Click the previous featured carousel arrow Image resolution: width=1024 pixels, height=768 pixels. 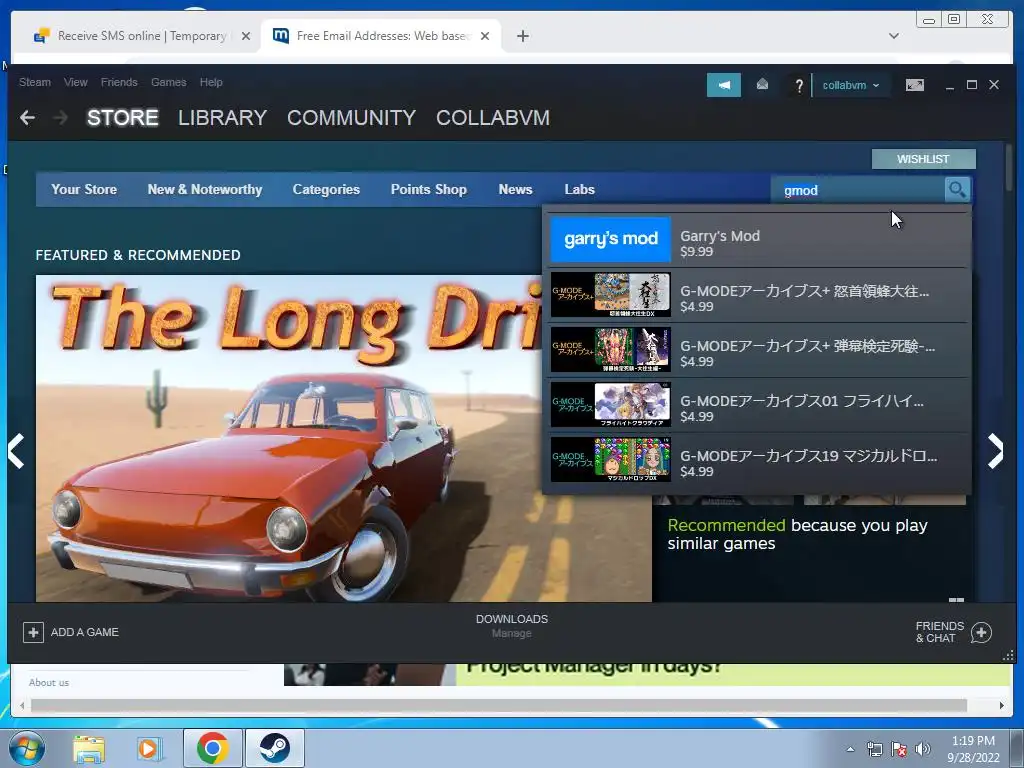(x=16, y=451)
